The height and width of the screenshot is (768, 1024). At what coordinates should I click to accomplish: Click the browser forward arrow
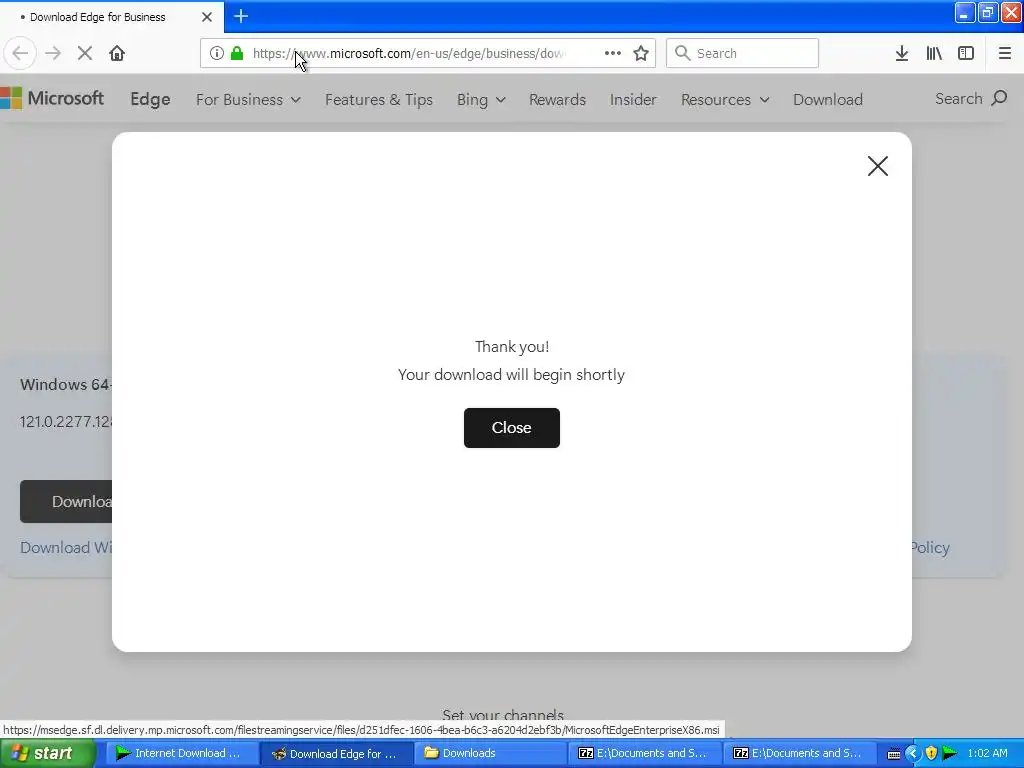53,53
